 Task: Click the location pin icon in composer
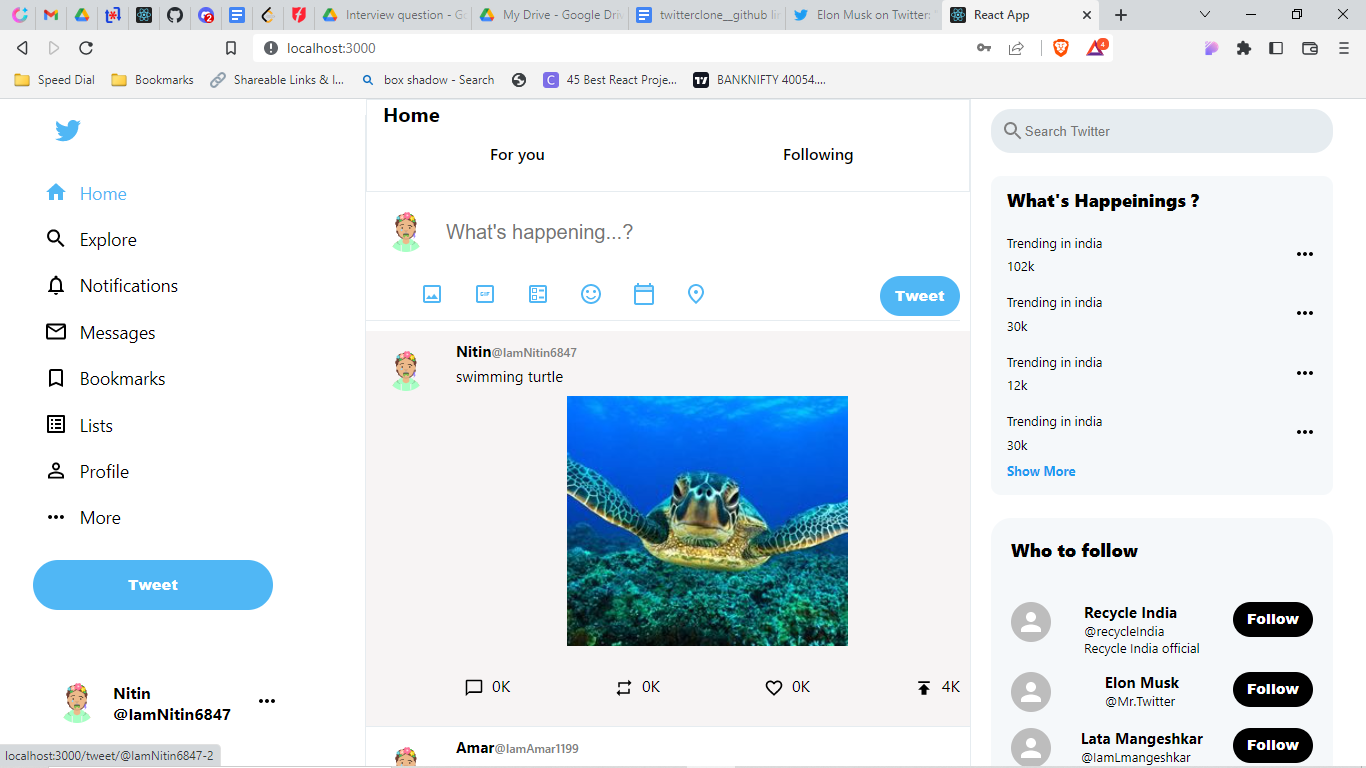pos(696,294)
